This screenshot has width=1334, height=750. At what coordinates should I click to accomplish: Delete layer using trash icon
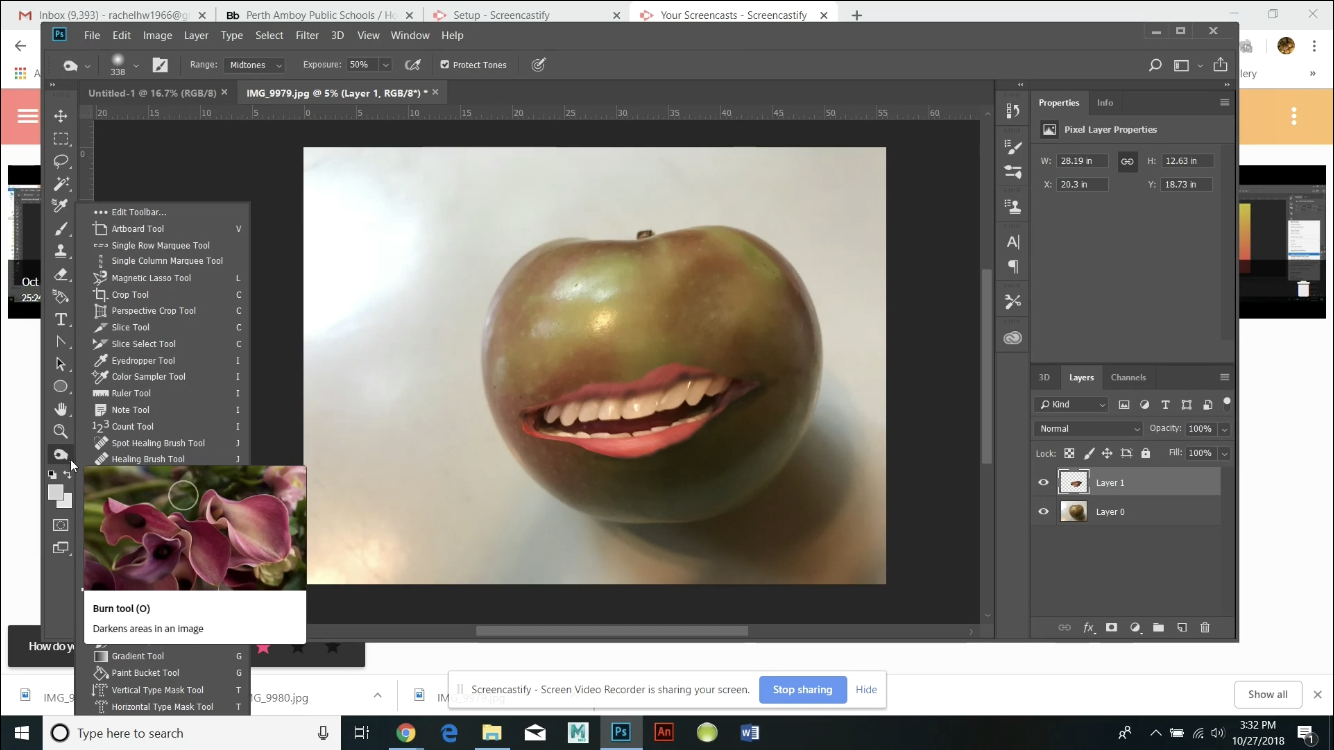[x=1204, y=628]
